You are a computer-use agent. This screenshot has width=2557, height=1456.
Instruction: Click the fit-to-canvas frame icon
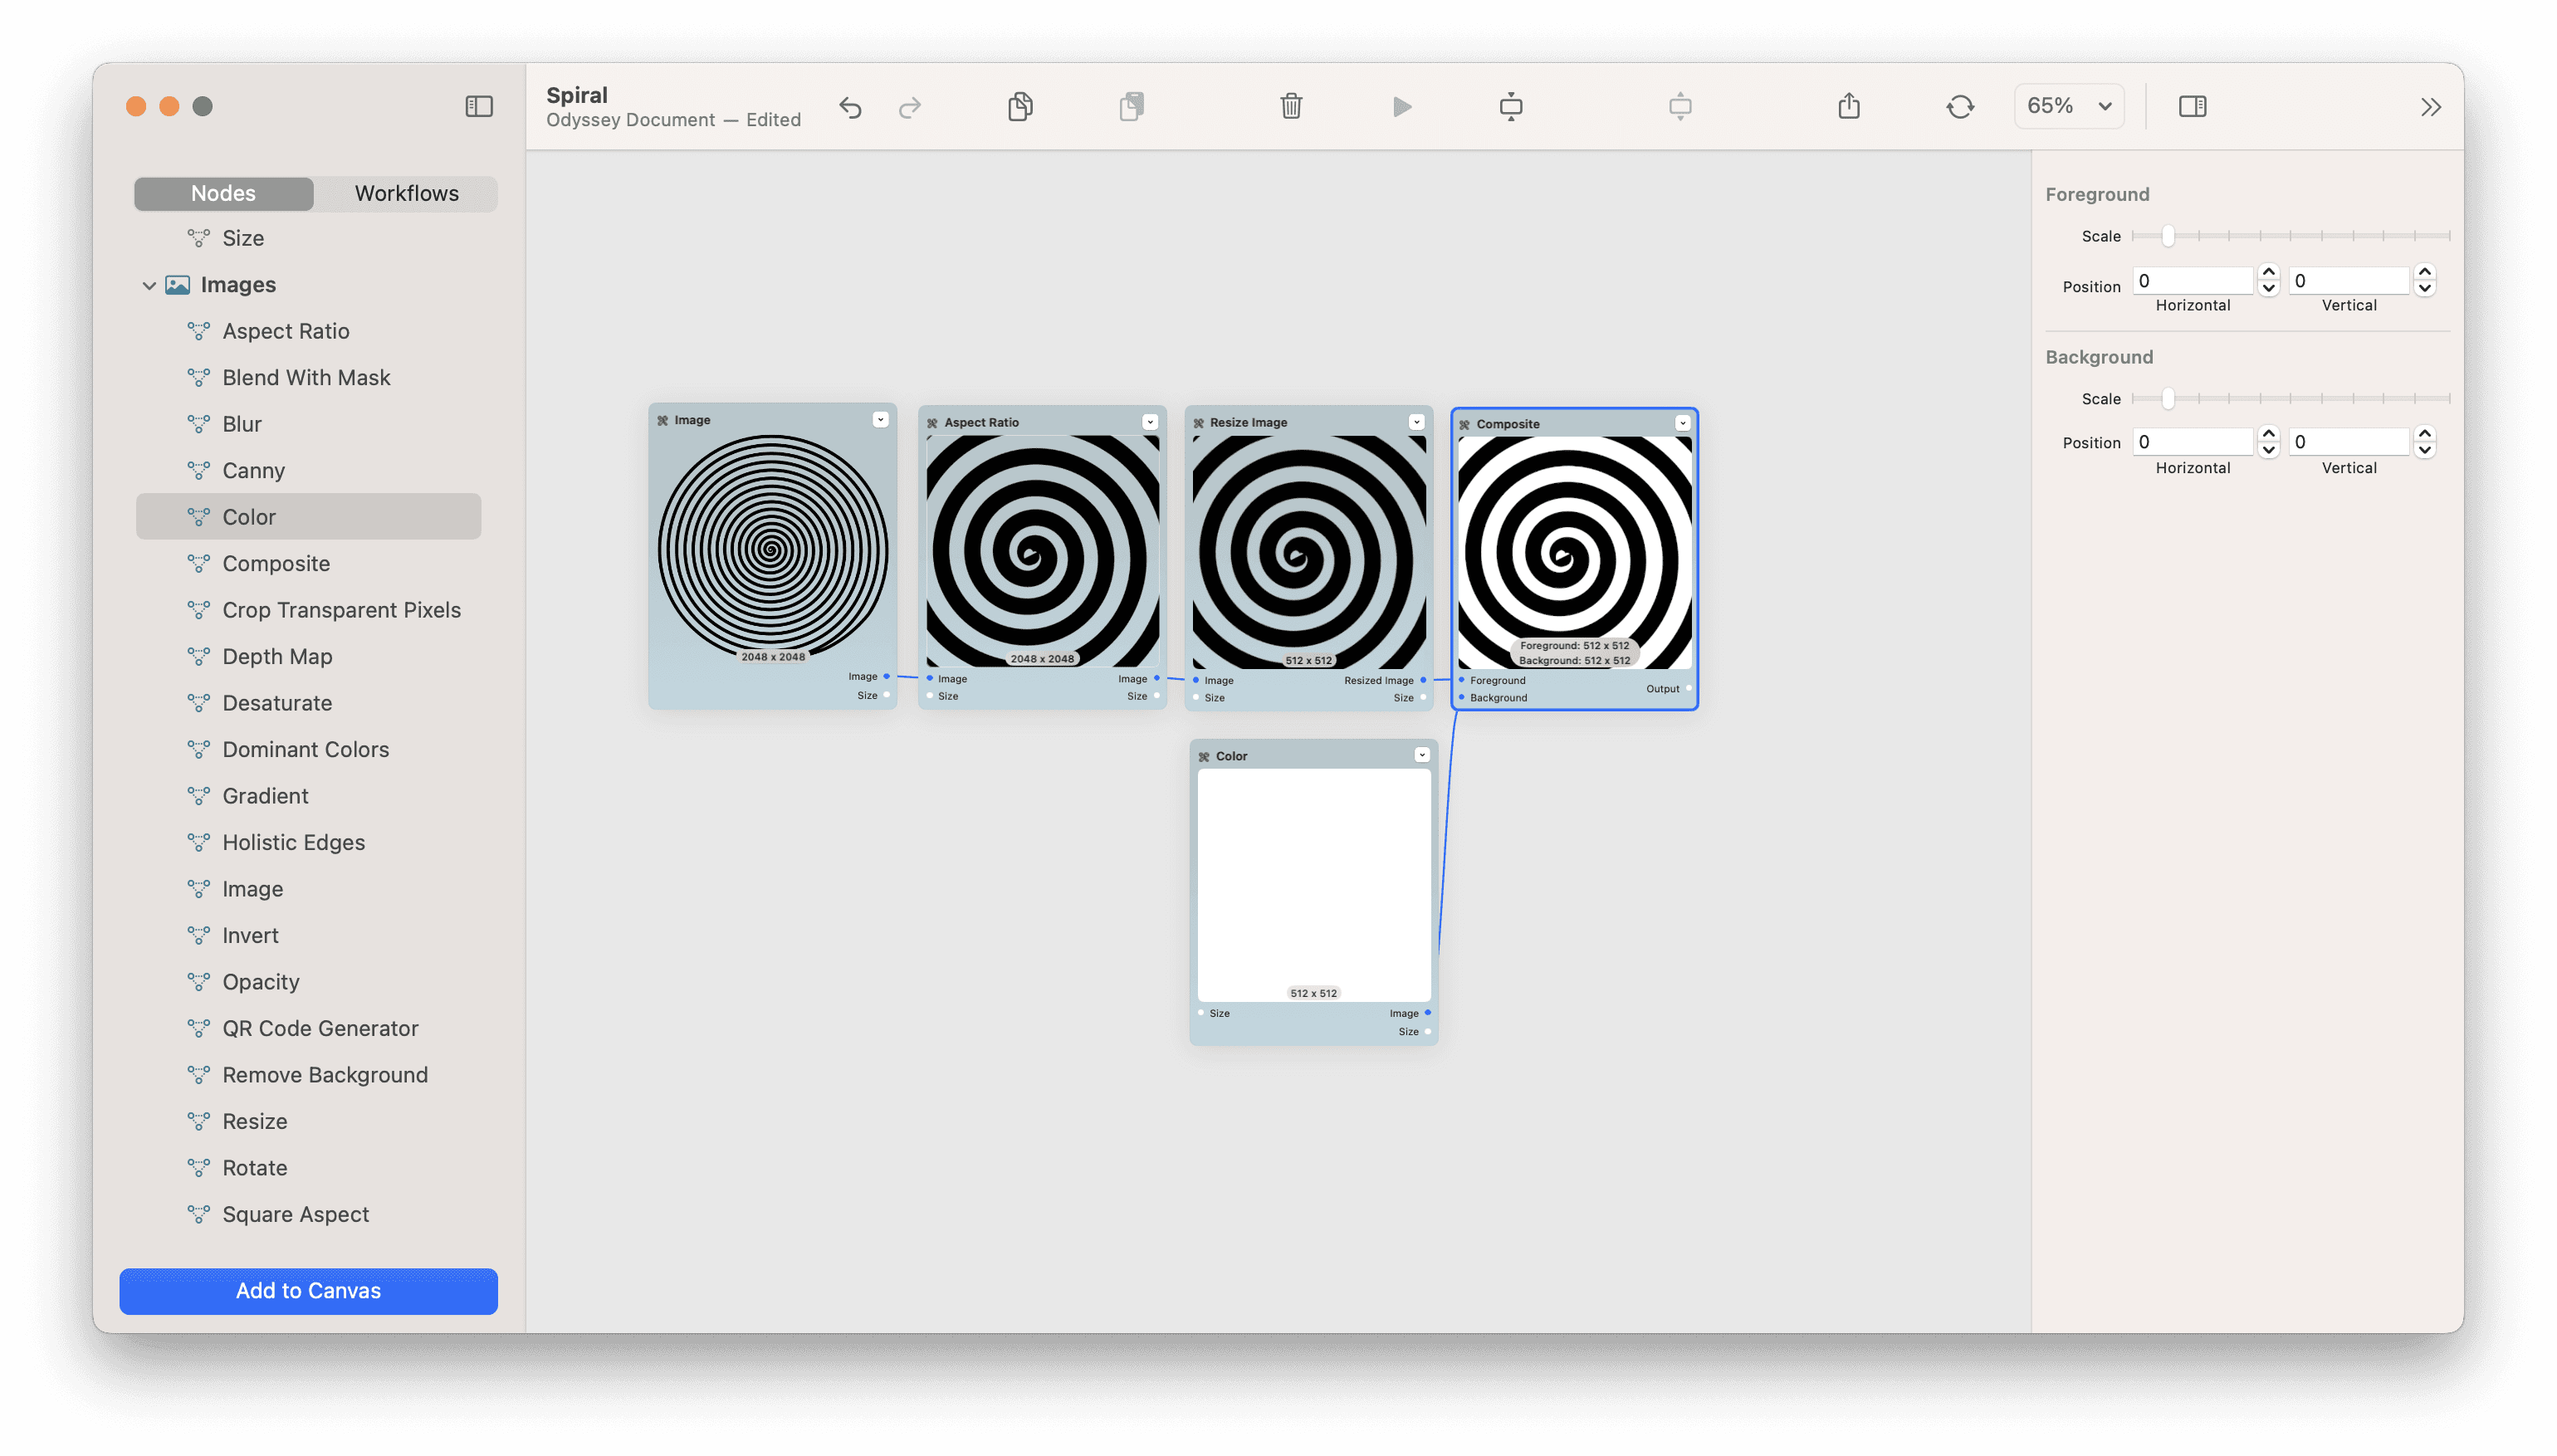(1511, 106)
